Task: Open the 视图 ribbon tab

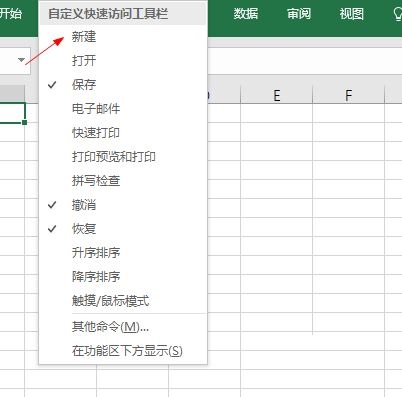Action: click(351, 14)
